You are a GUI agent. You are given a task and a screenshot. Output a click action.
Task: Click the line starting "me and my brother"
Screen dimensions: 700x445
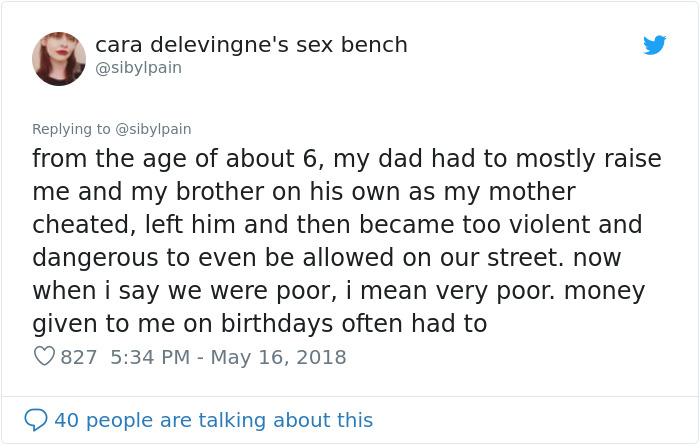pos(303,192)
